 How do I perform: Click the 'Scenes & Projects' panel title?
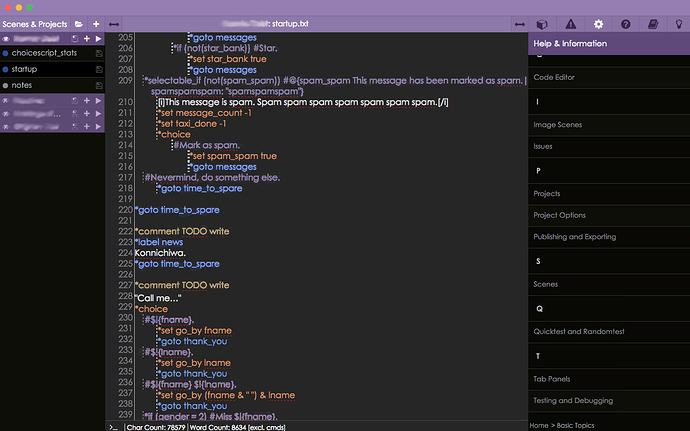pos(35,24)
